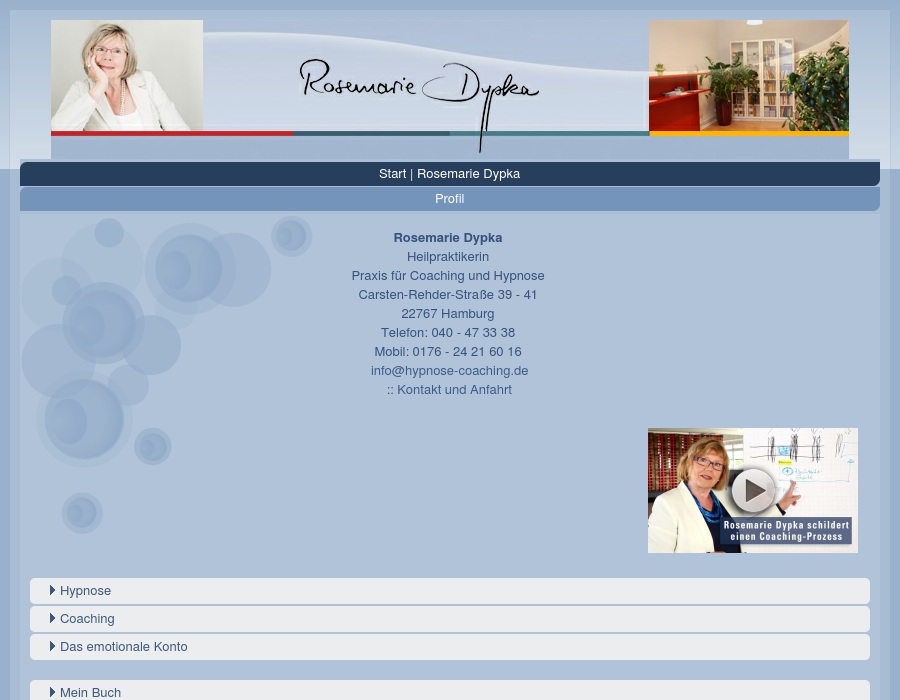Image resolution: width=900 pixels, height=700 pixels.
Task: Click the disclosure arrow beside Hypnose
Action: click(54, 590)
